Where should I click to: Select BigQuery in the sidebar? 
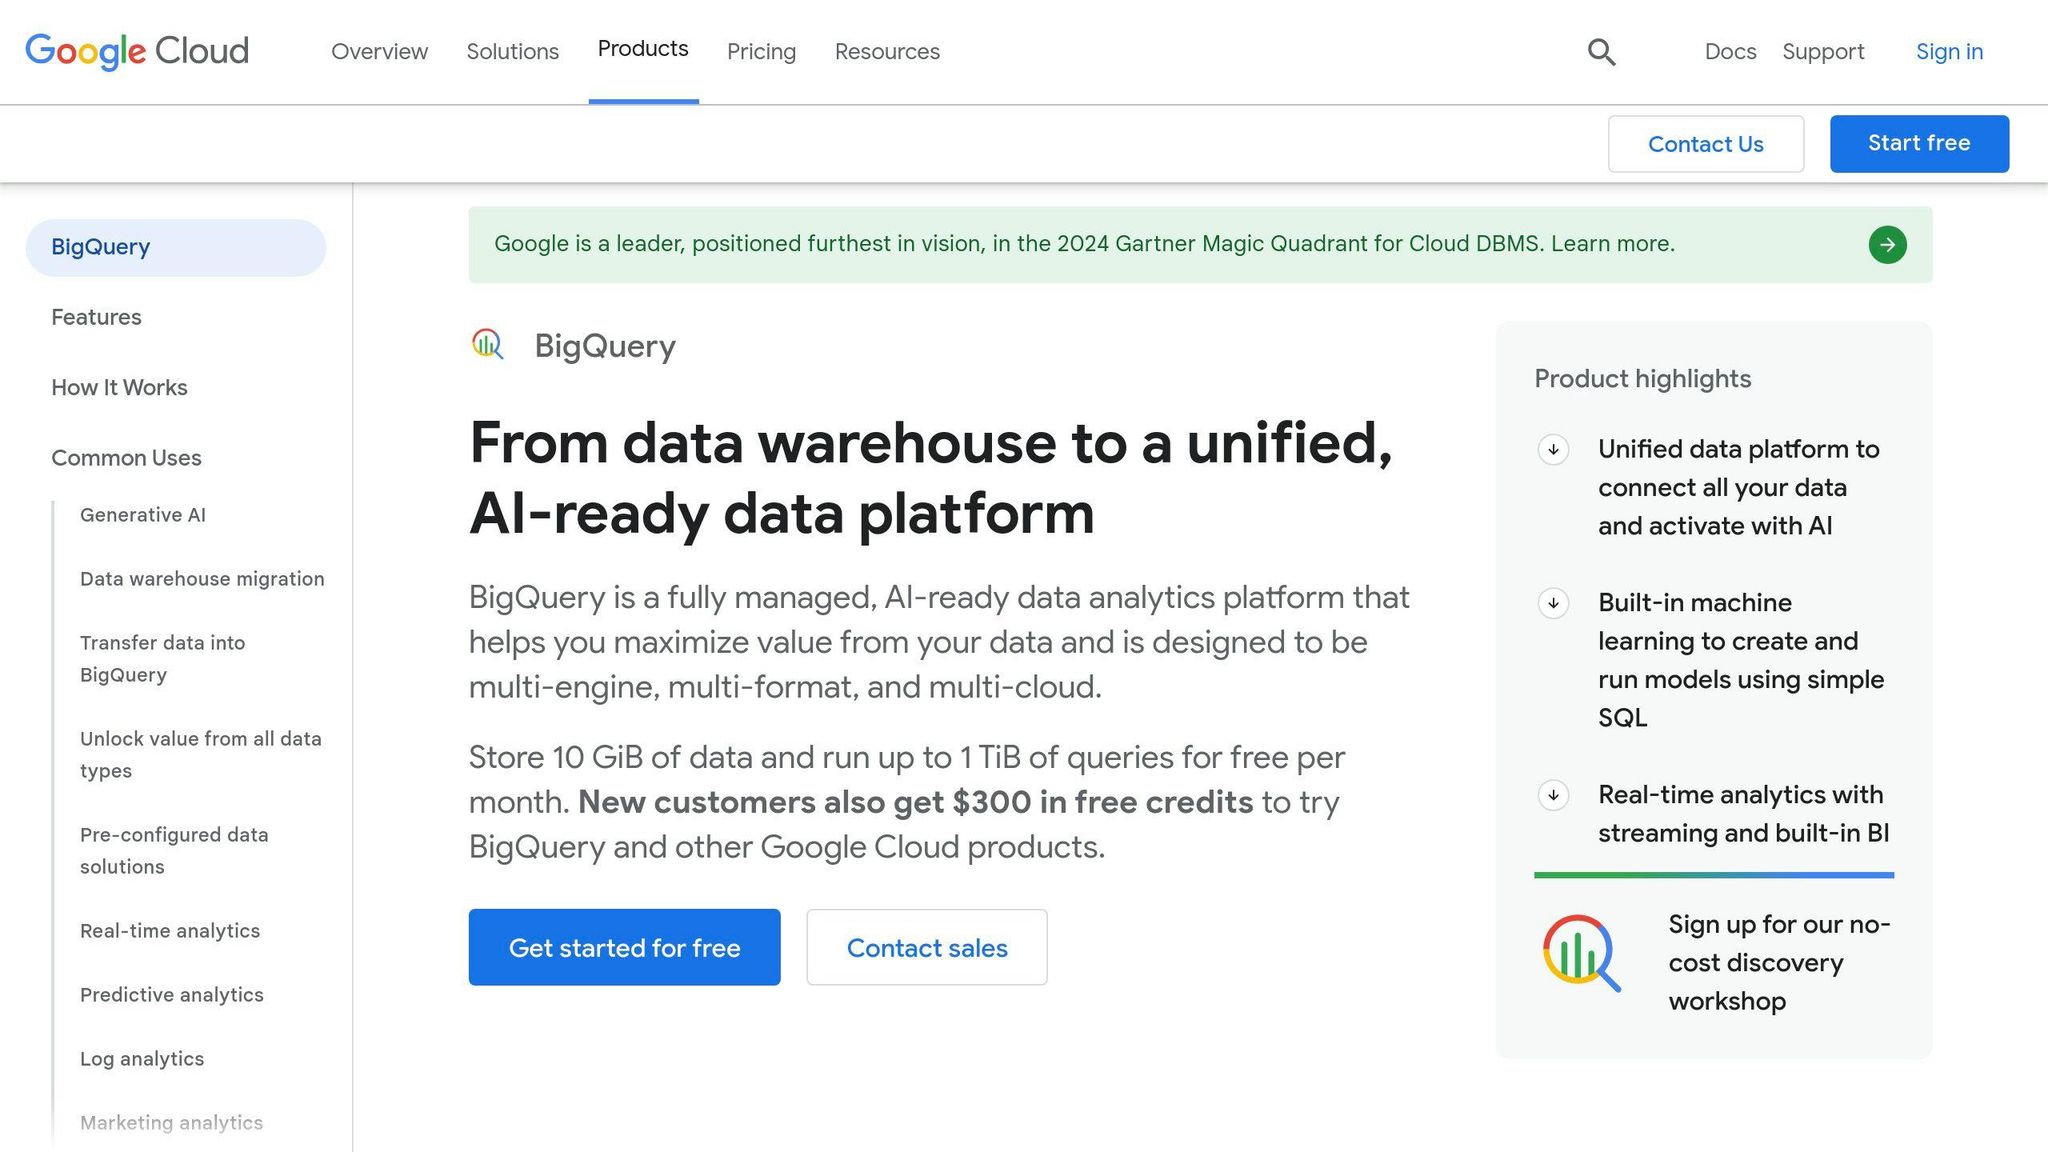coord(176,247)
